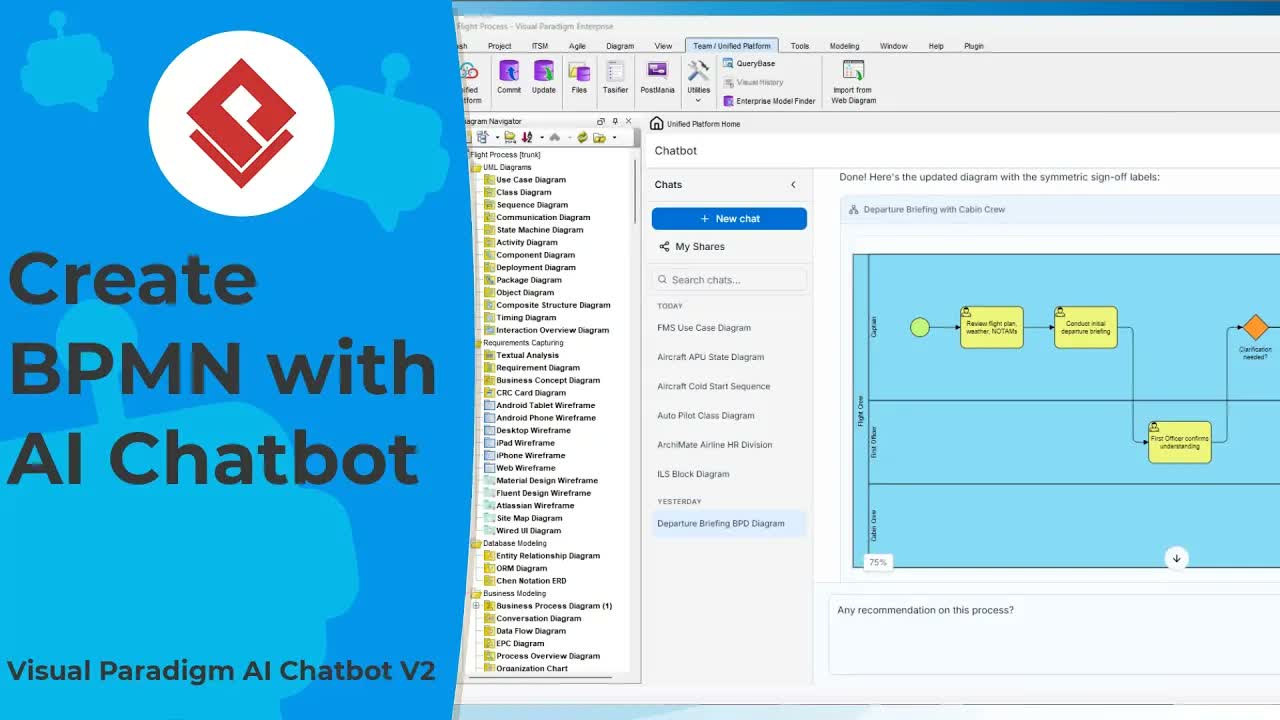The image size is (1280, 720).
Task: Close the Diagram Navigator panel
Action: point(628,121)
